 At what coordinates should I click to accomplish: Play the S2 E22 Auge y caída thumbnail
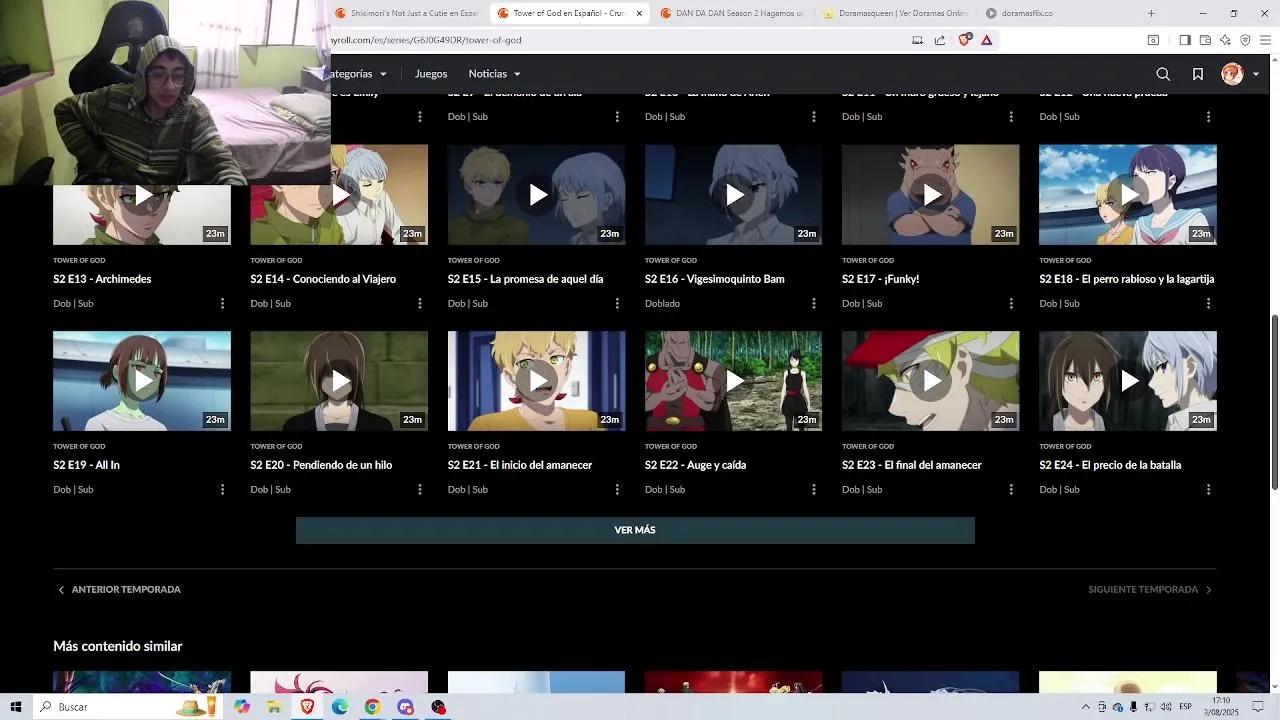(733, 381)
